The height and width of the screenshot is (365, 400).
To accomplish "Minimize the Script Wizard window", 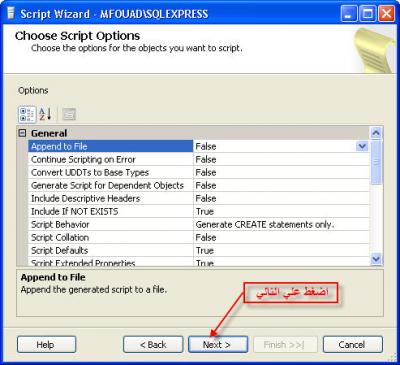I will [x=349, y=14].
